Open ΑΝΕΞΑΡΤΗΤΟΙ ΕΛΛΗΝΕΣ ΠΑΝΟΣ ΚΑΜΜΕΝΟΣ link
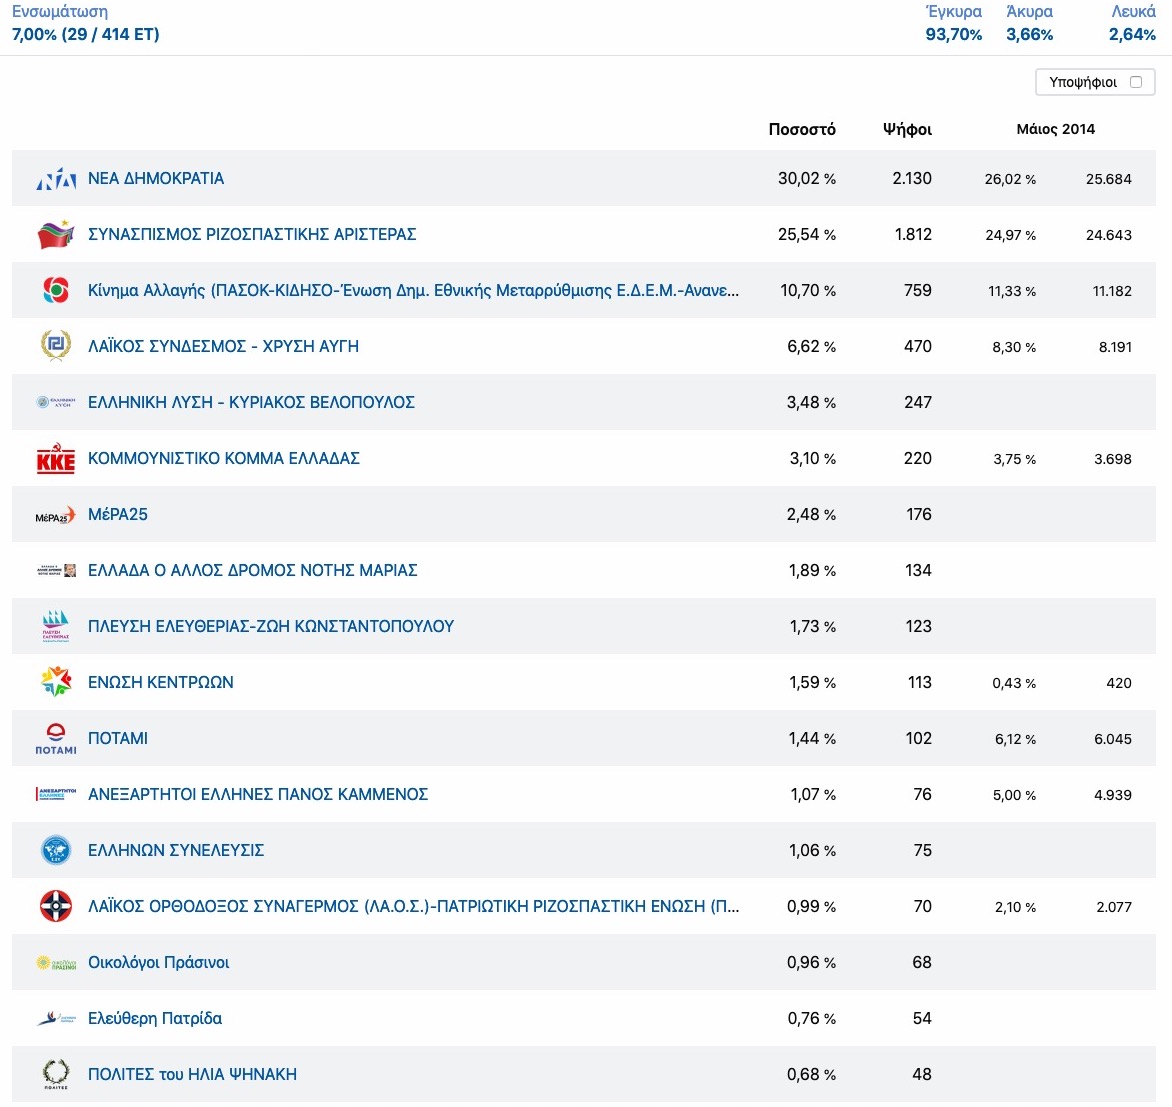This screenshot has width=1172, height=1107. 258,794
